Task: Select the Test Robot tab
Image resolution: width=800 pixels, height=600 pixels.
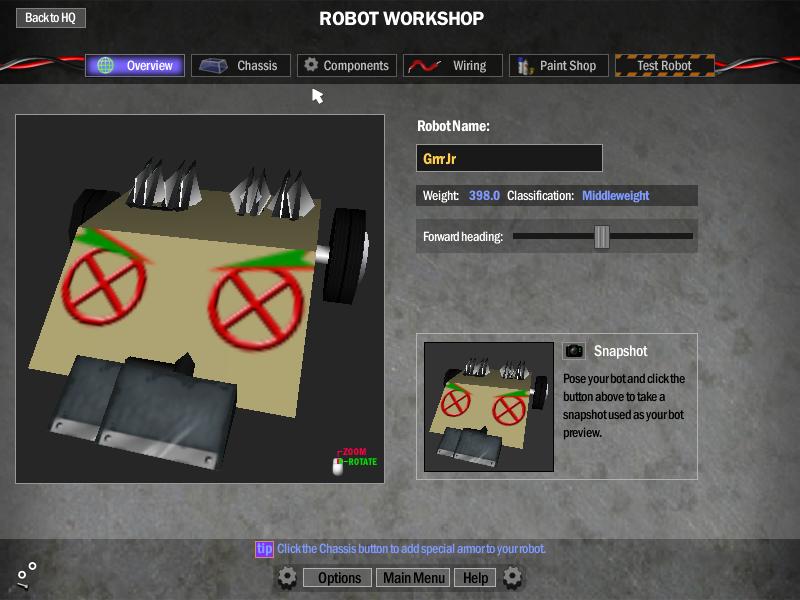Action: [x=664, y=65]
